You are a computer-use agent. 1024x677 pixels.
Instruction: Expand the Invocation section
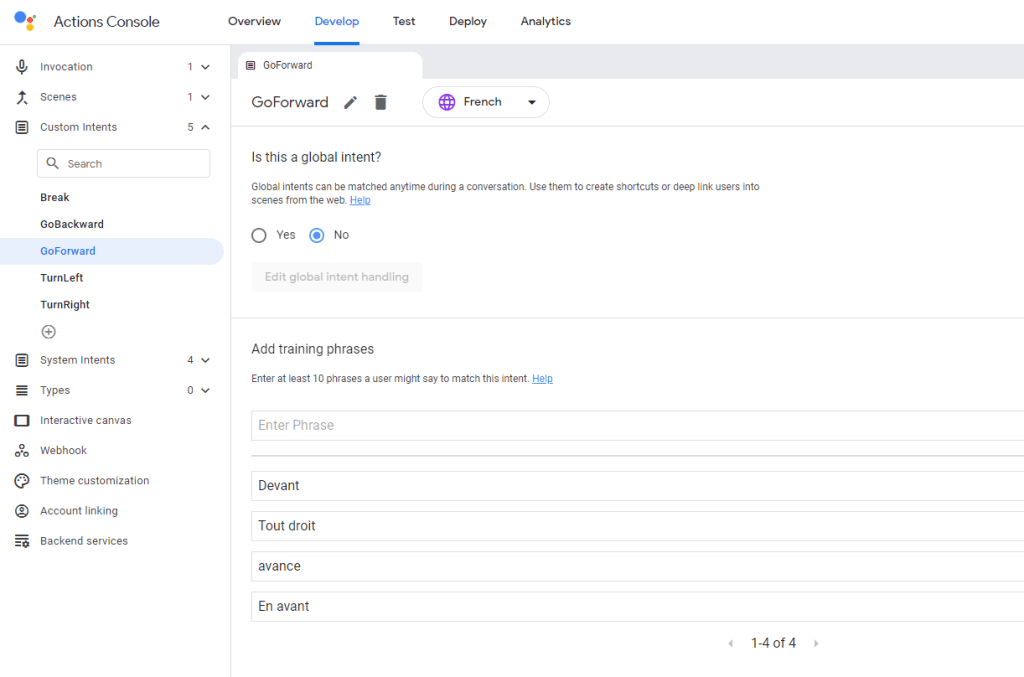click(x=205, y=67)
